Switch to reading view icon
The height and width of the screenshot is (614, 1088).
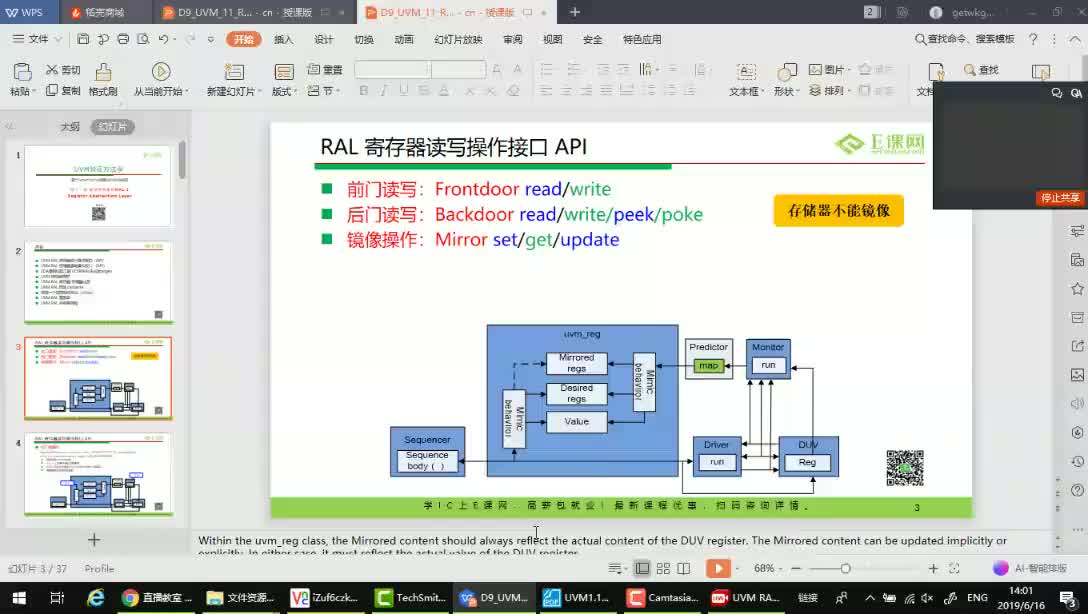pos(683,568)
